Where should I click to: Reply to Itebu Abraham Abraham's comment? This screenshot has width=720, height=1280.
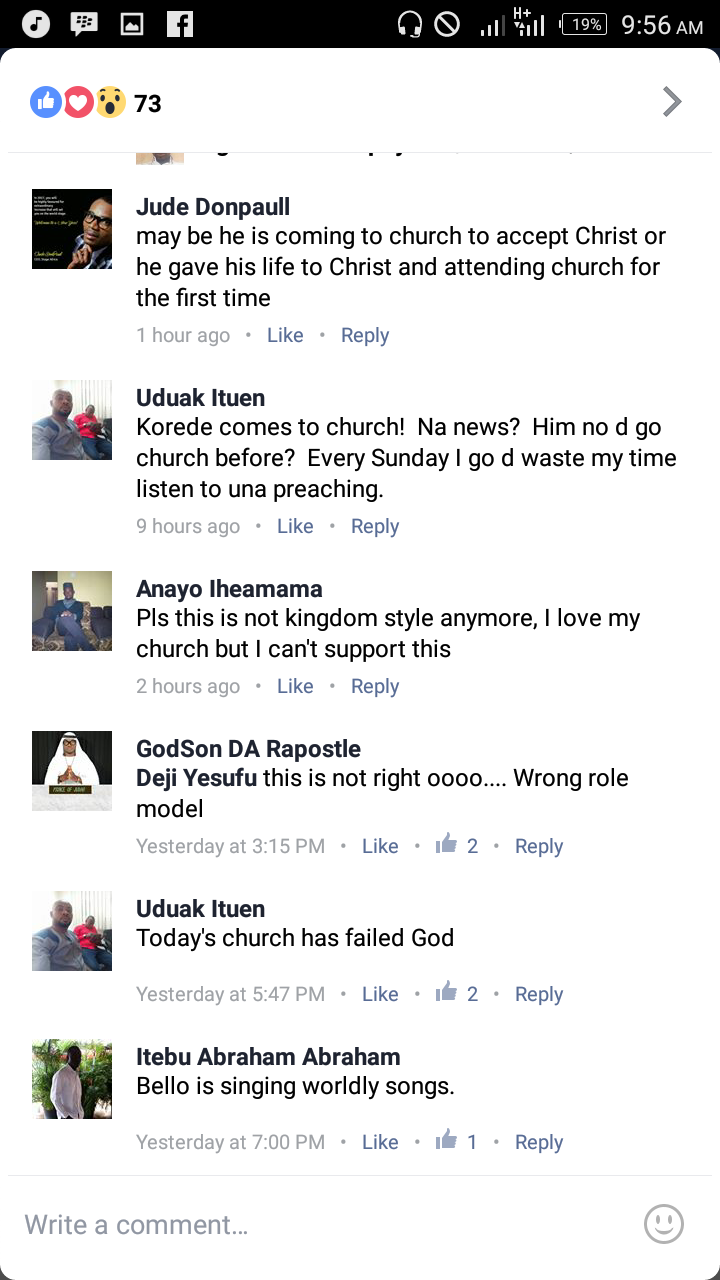coord(539,1142)
